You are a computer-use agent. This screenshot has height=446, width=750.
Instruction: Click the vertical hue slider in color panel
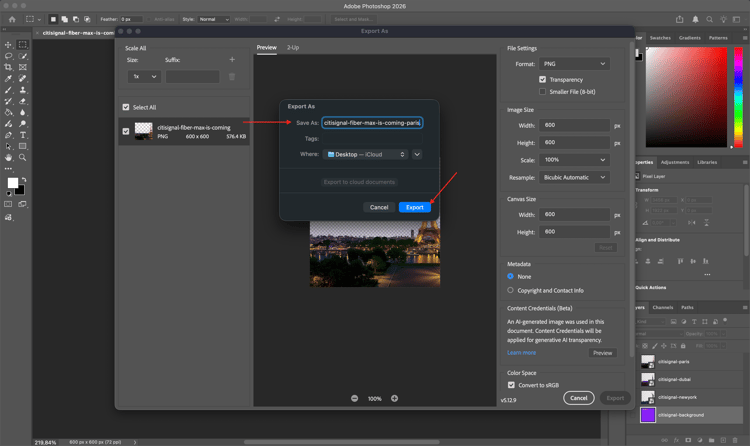[738, 95]
